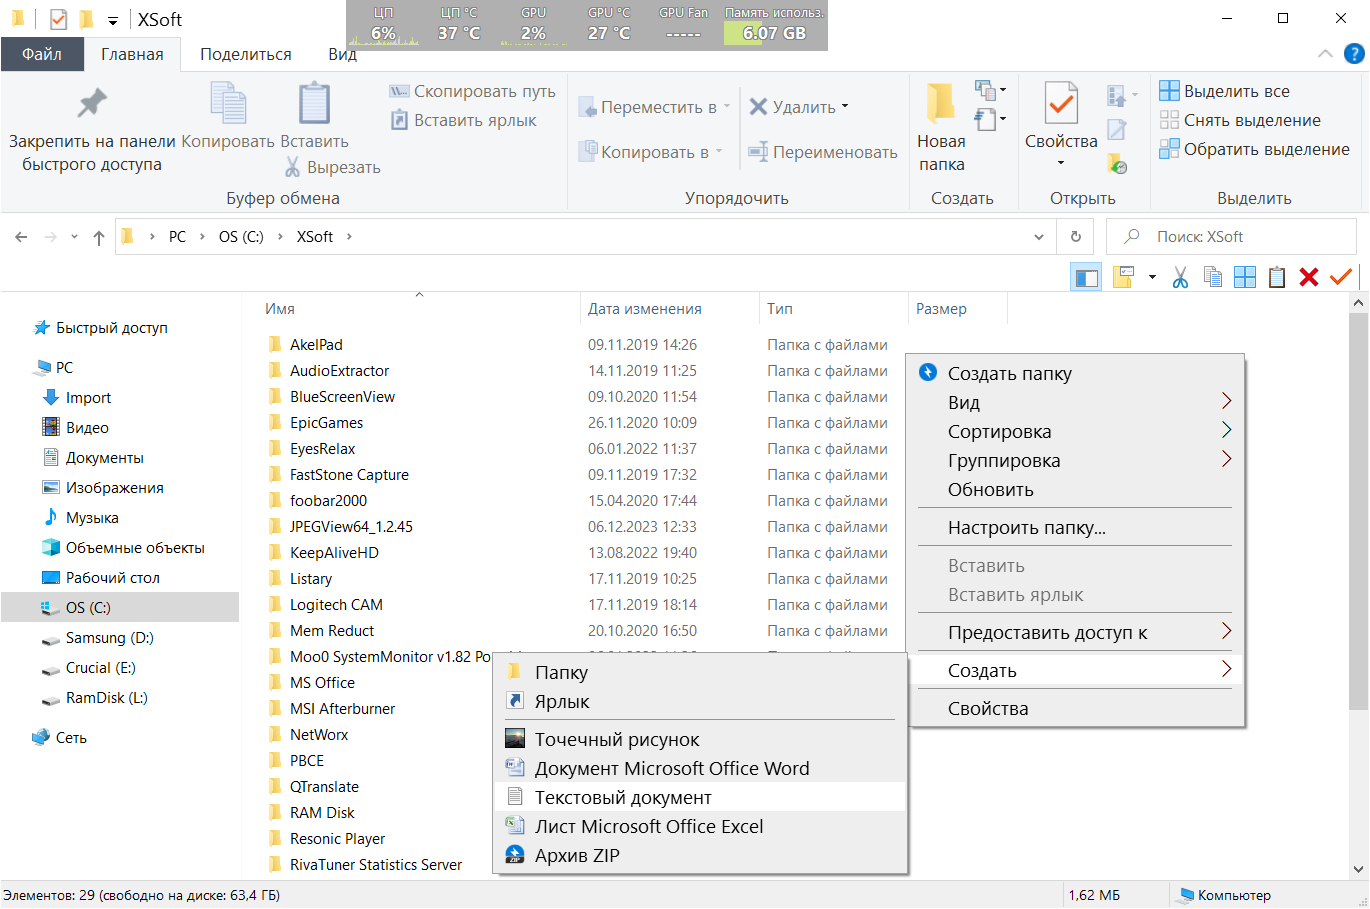Click the red X delete icon
The height and width of the screenshot is (909, 1370).
point(1309,277)
